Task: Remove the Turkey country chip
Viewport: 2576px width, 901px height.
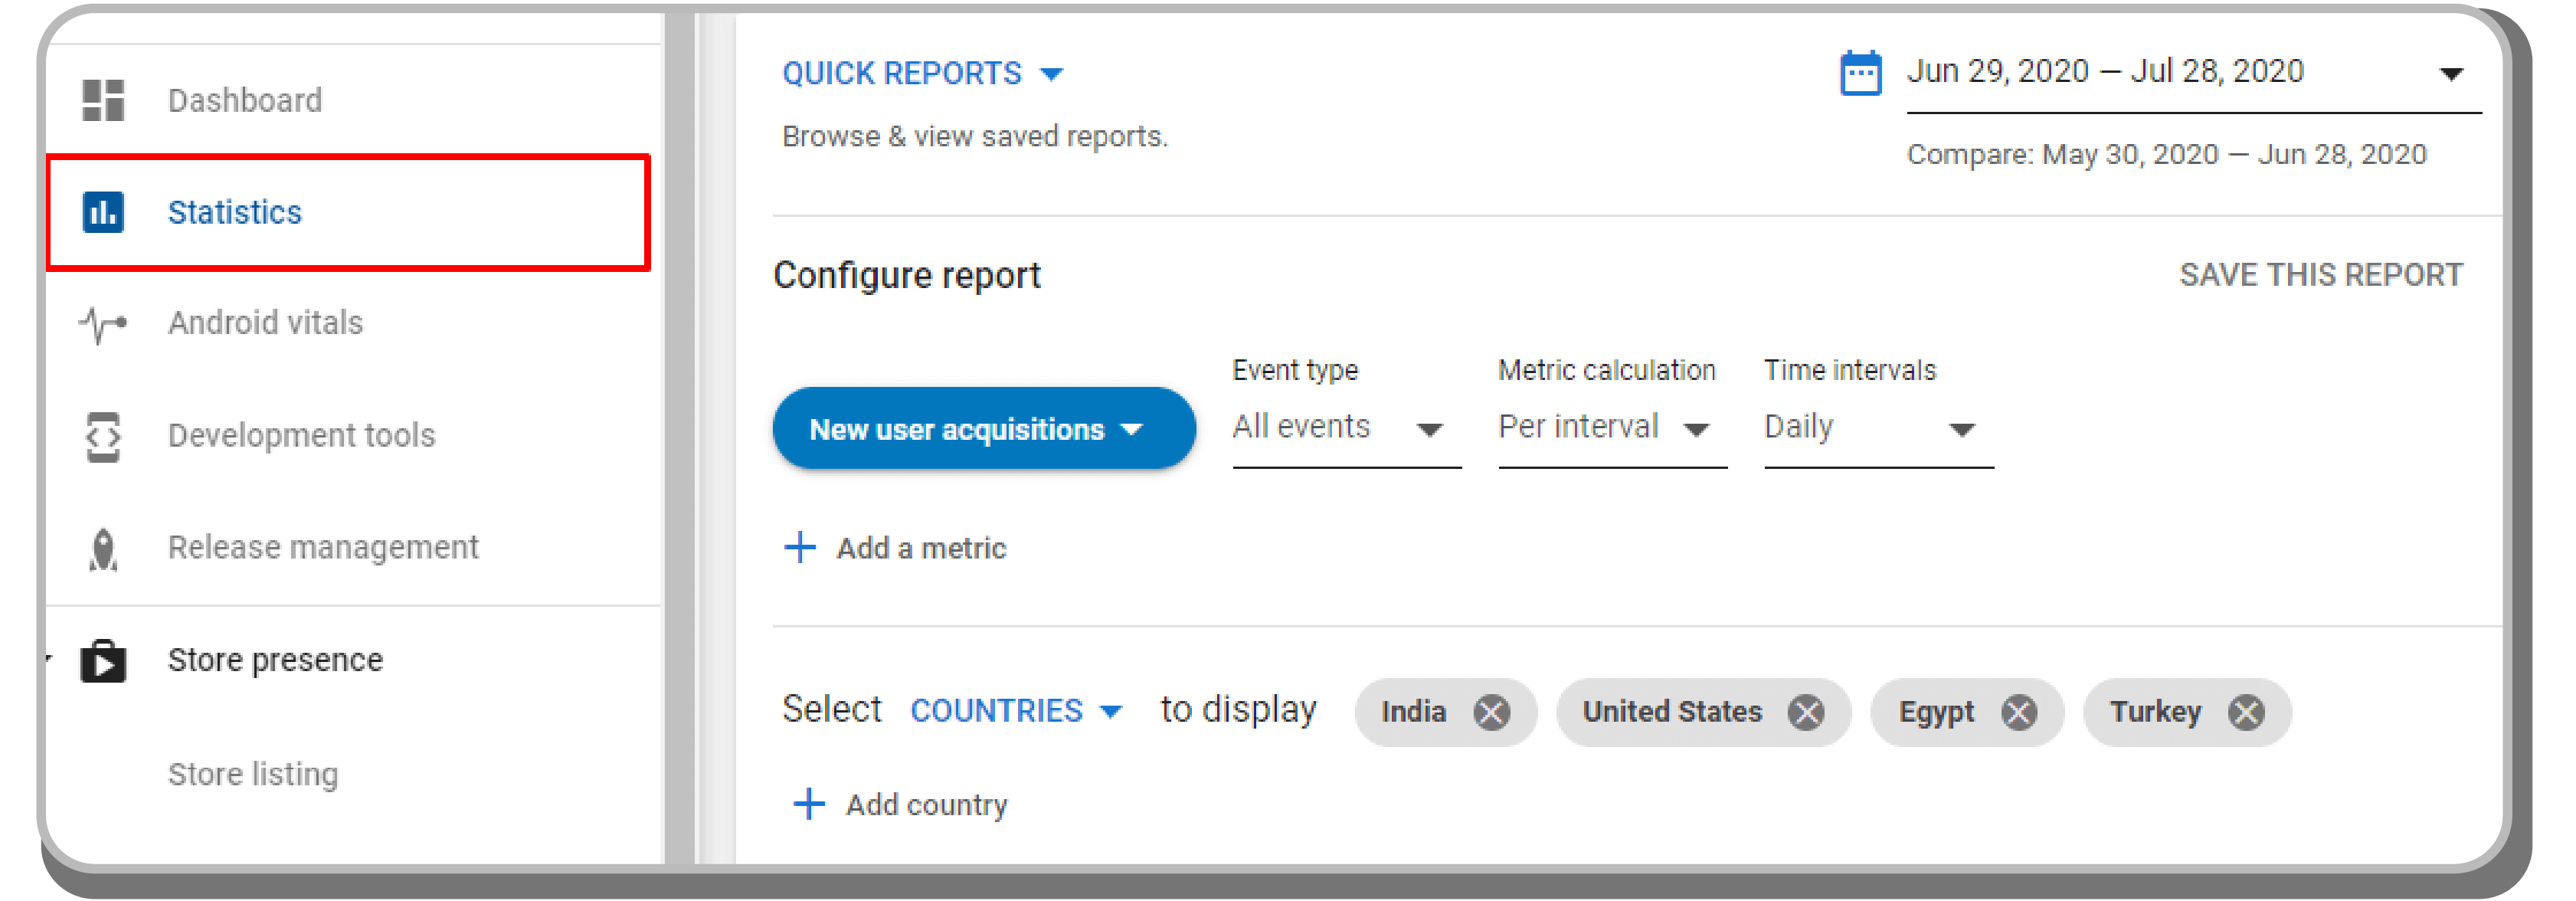Action: pos(2245,712)
